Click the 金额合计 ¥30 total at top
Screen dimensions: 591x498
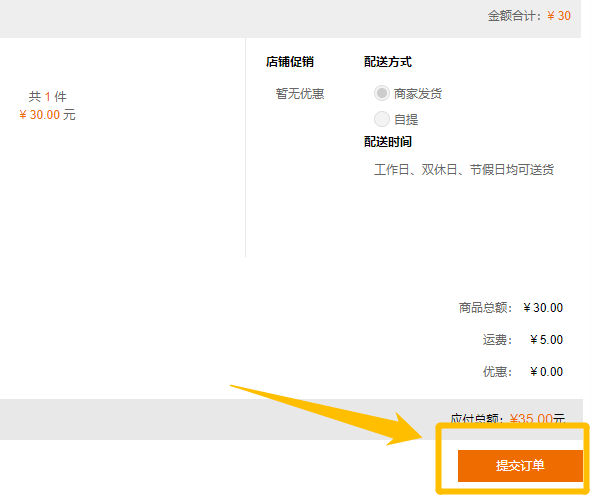point(529,16)
